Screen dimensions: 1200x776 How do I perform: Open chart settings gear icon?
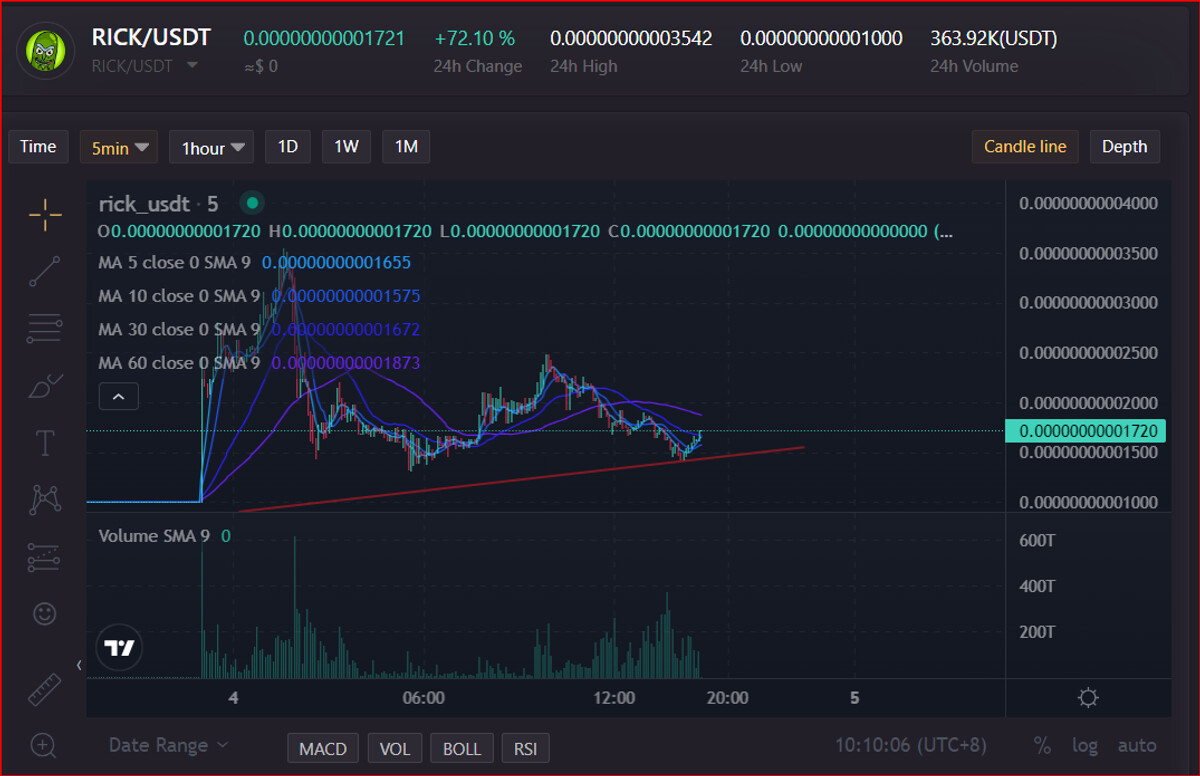[1089, 698]
